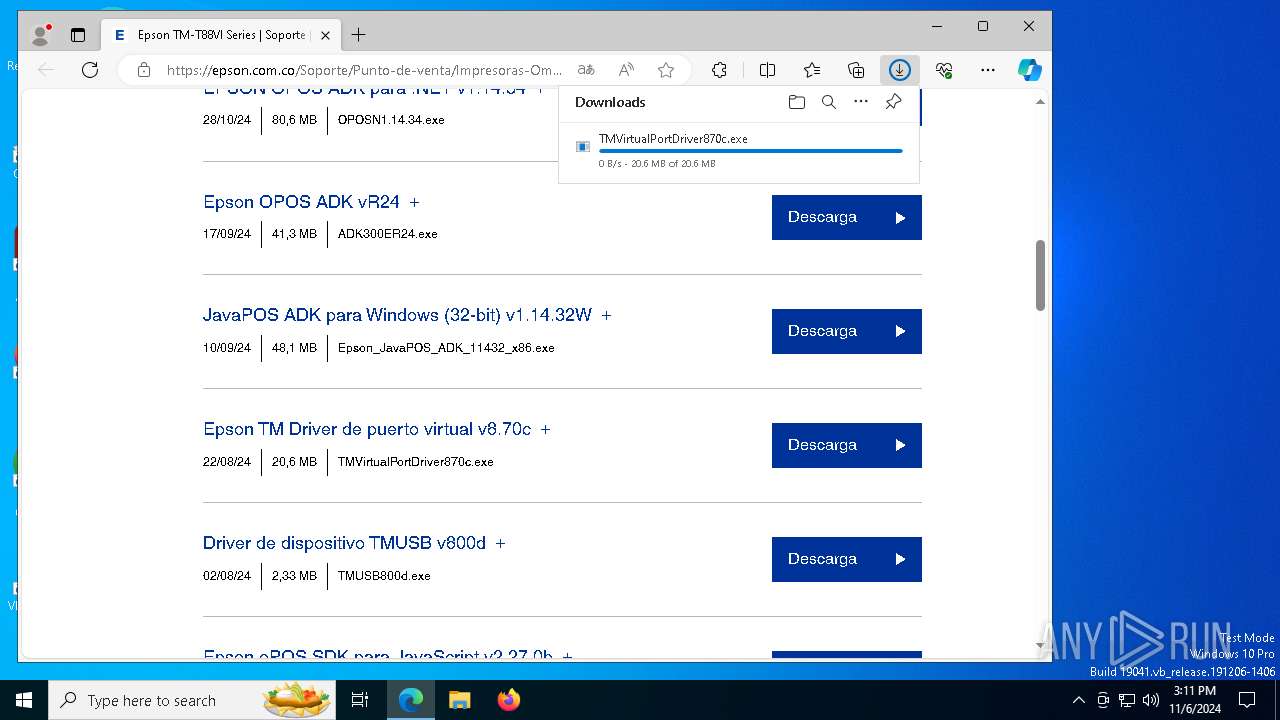Expand EPSON OPOS ADK para .NET details
1280x720 pixels.
[x=540, y=90]
